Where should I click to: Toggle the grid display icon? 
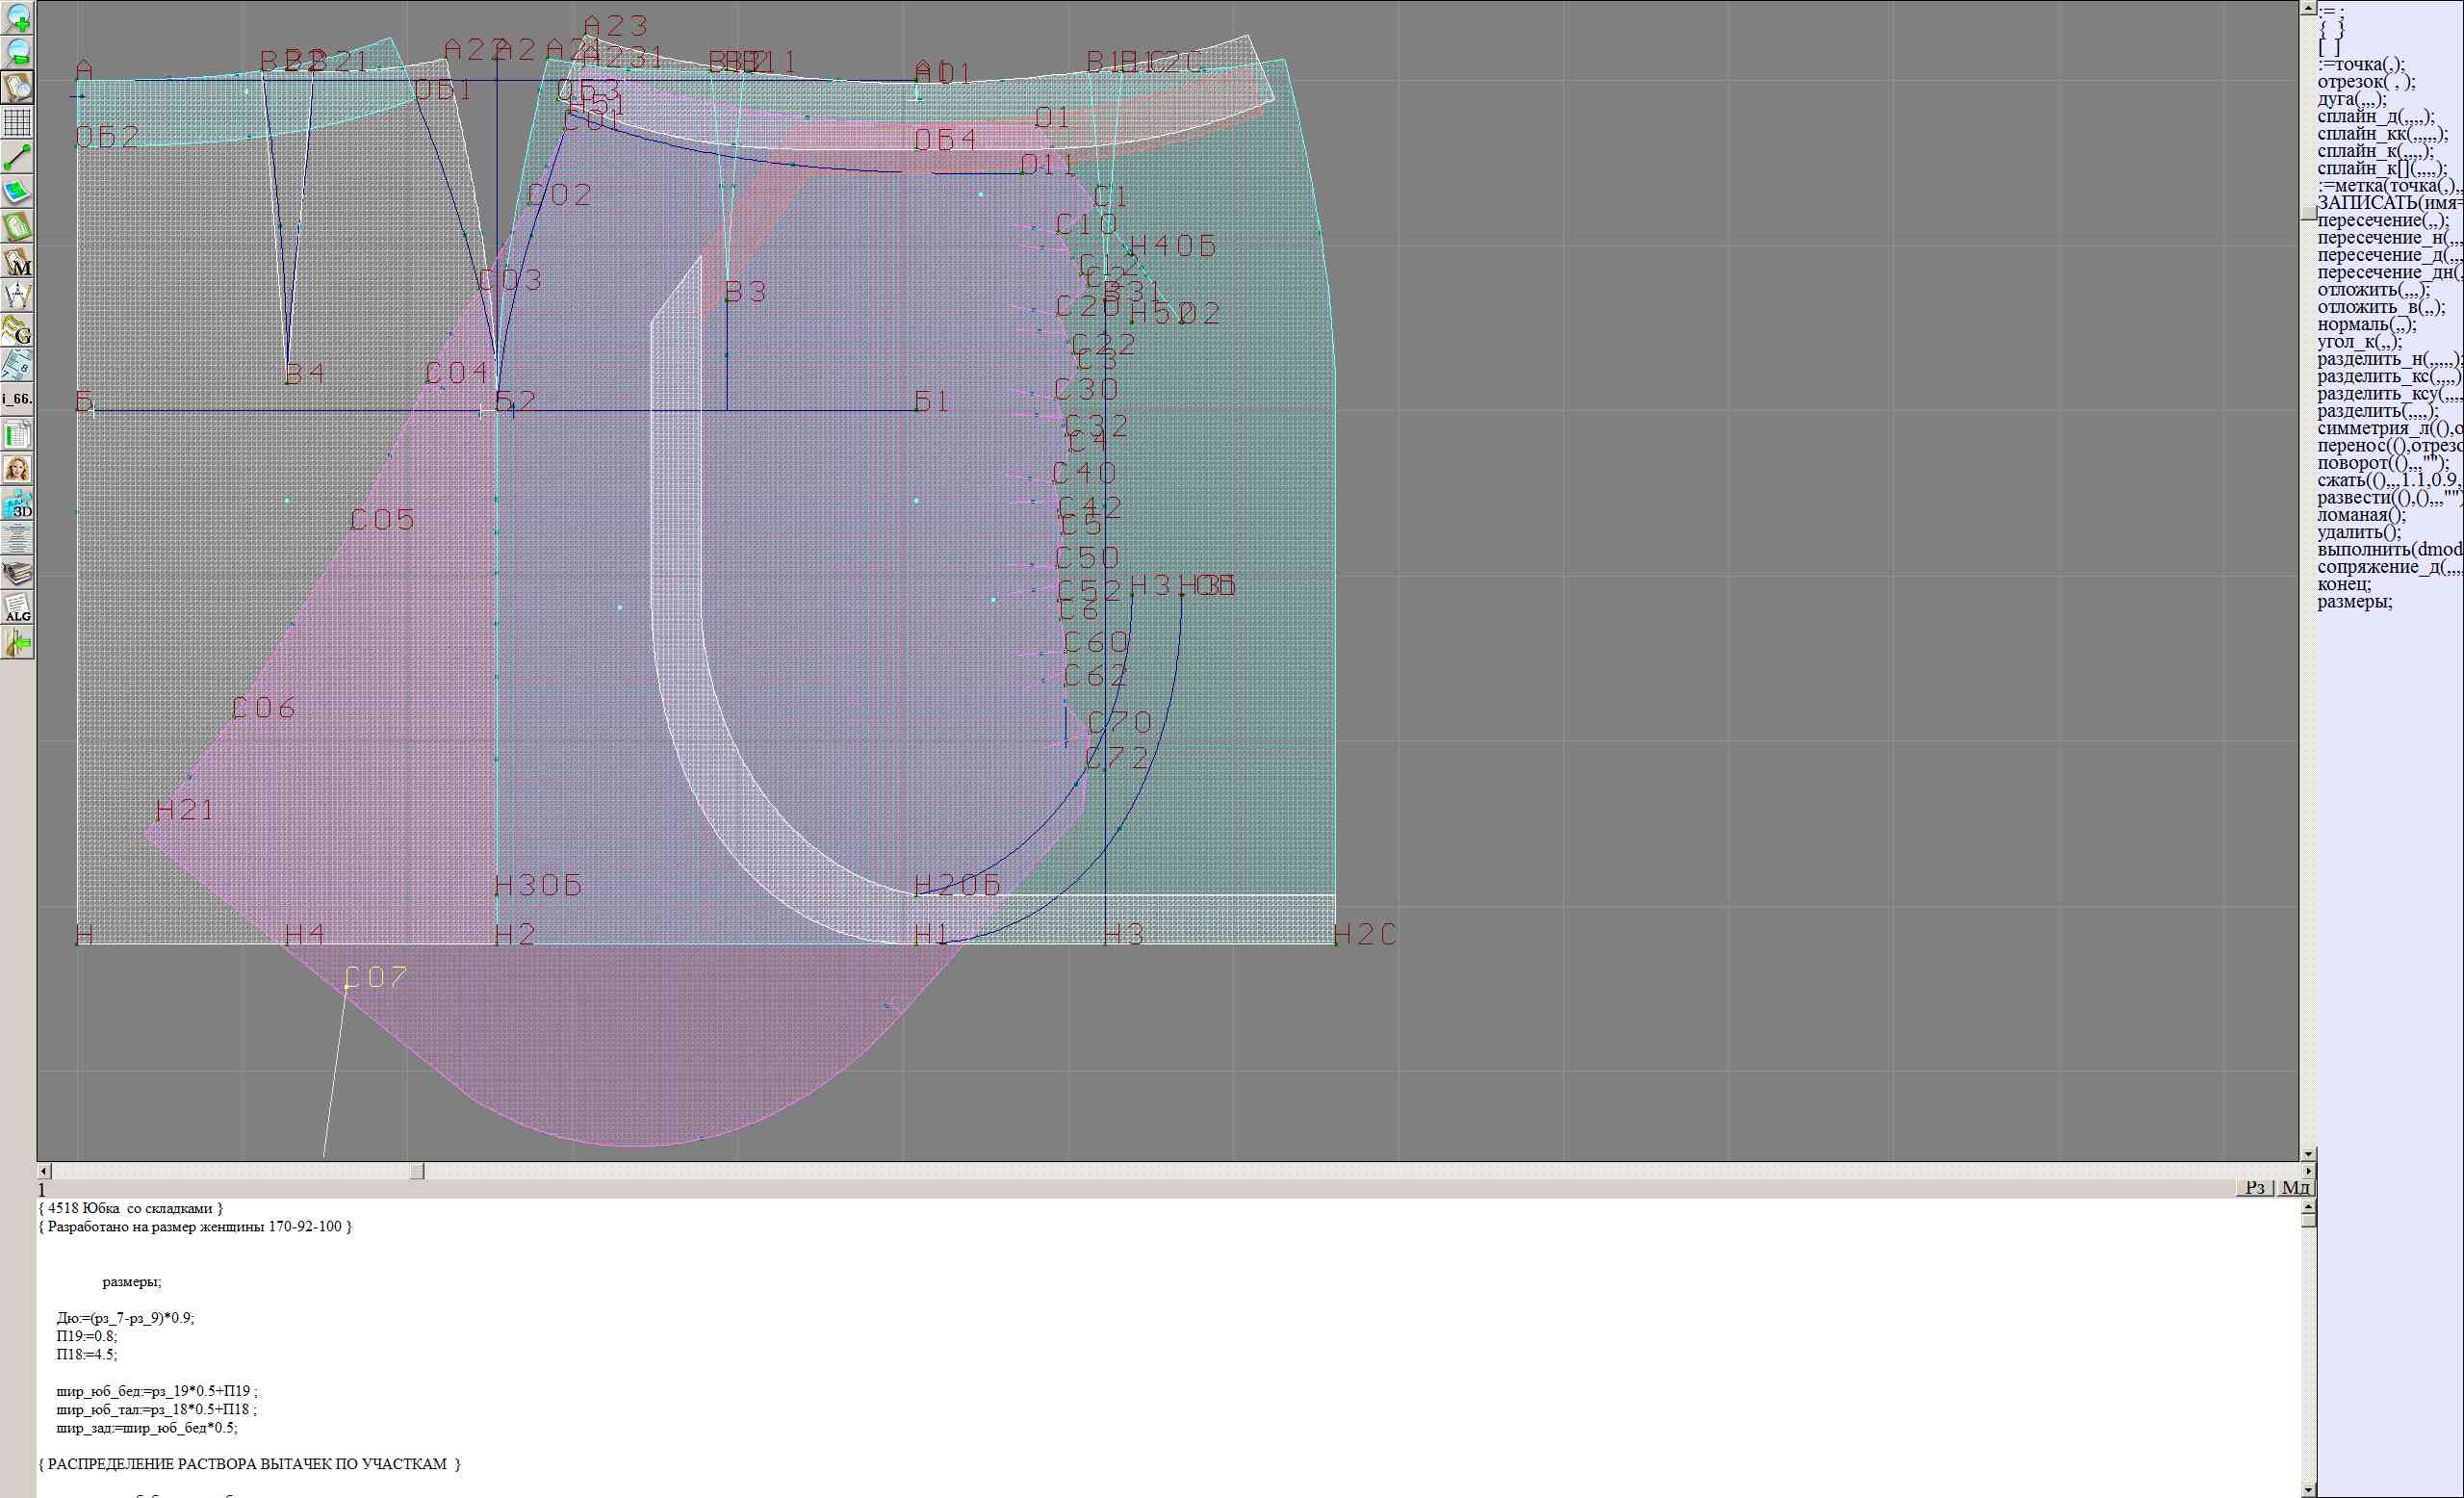point(18,122)
